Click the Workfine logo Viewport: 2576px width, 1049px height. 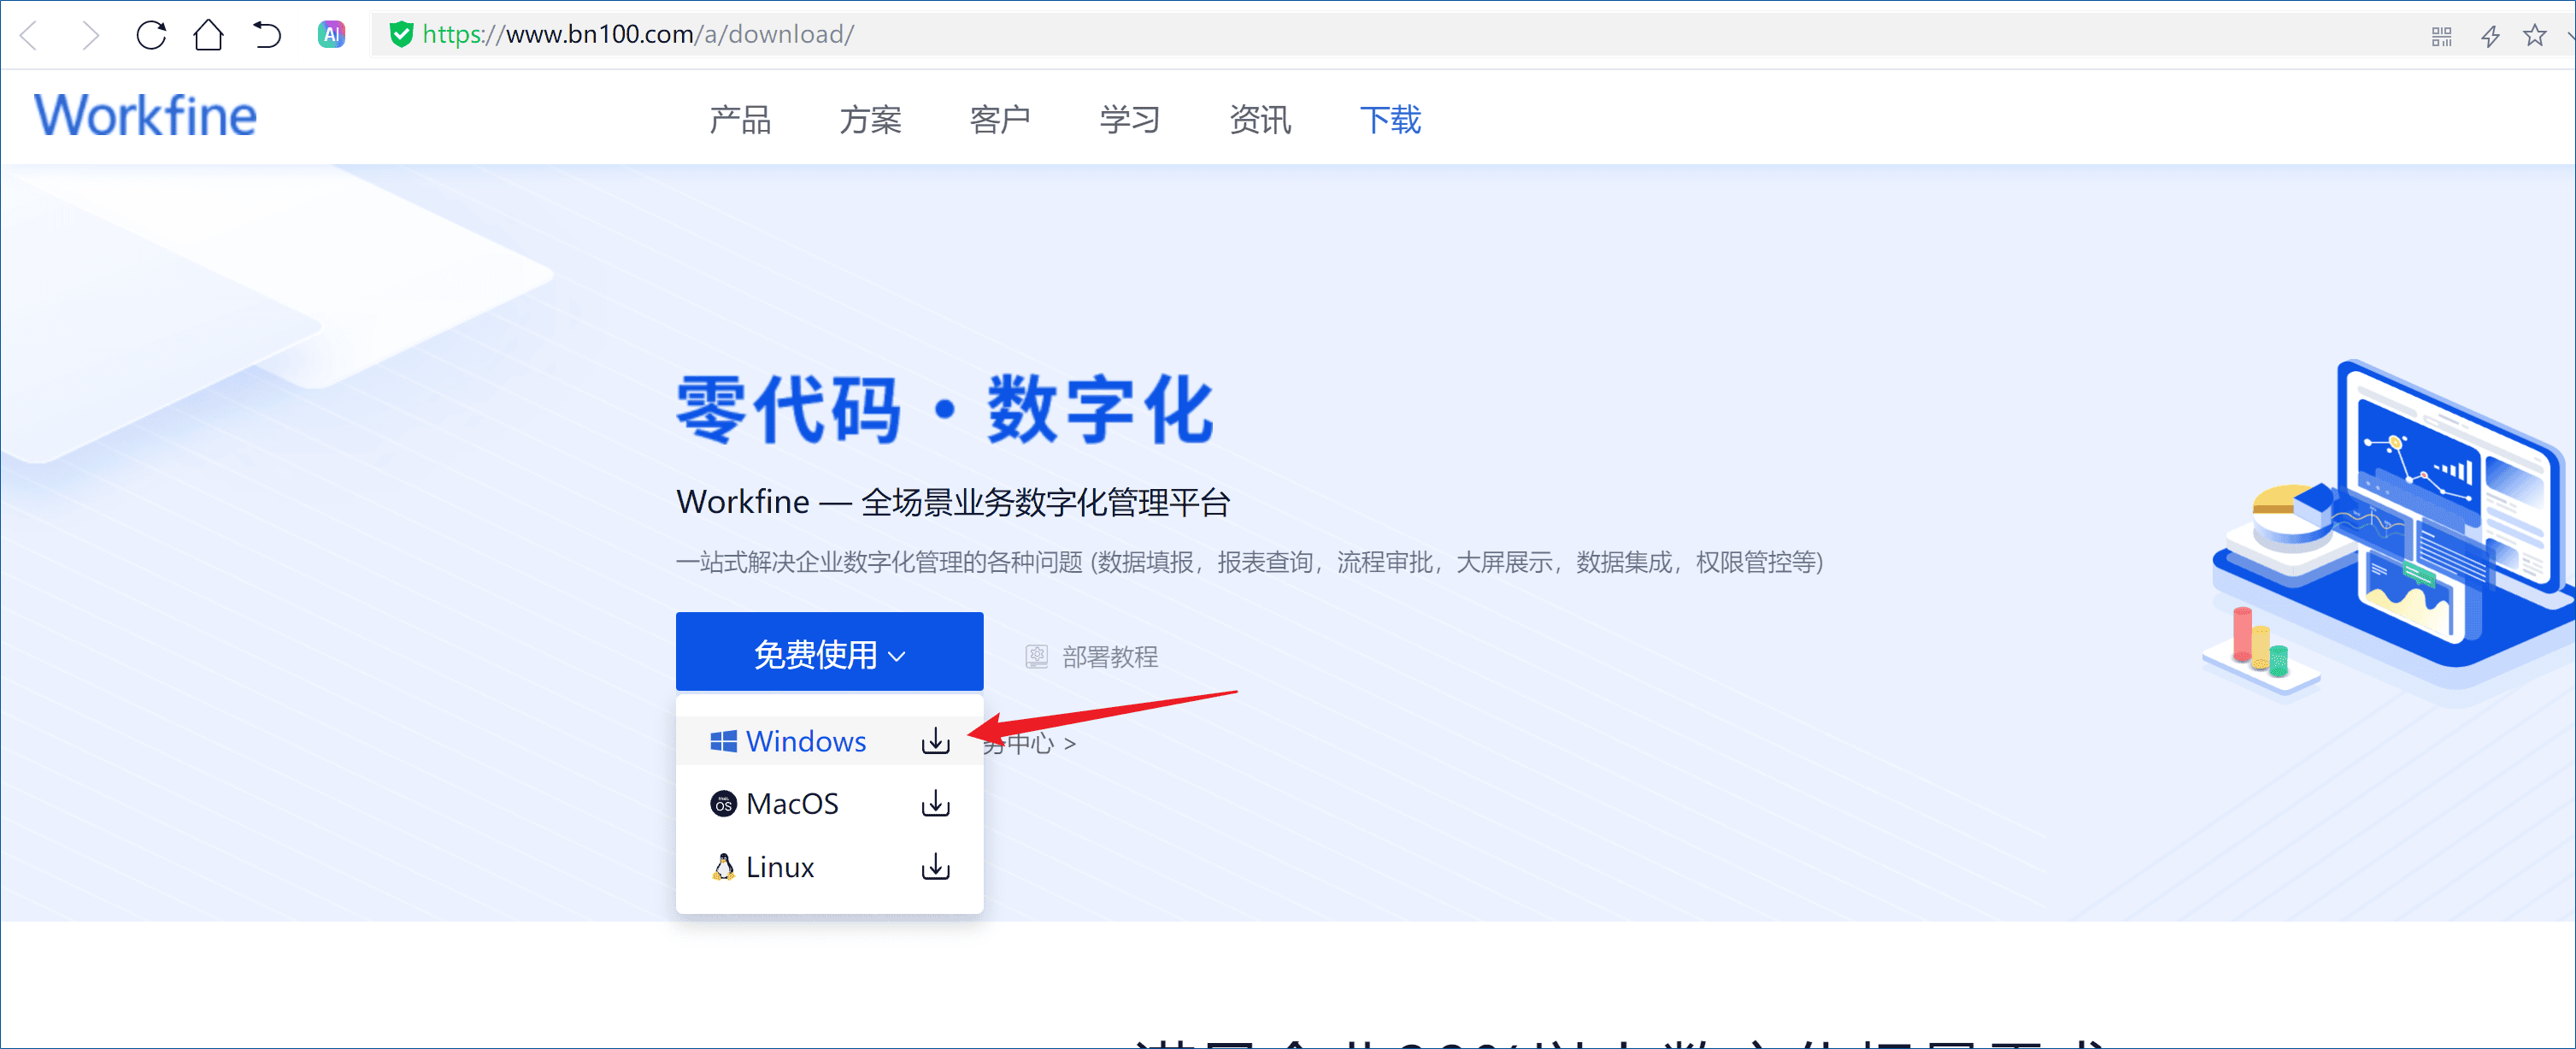tap(146, 116)
